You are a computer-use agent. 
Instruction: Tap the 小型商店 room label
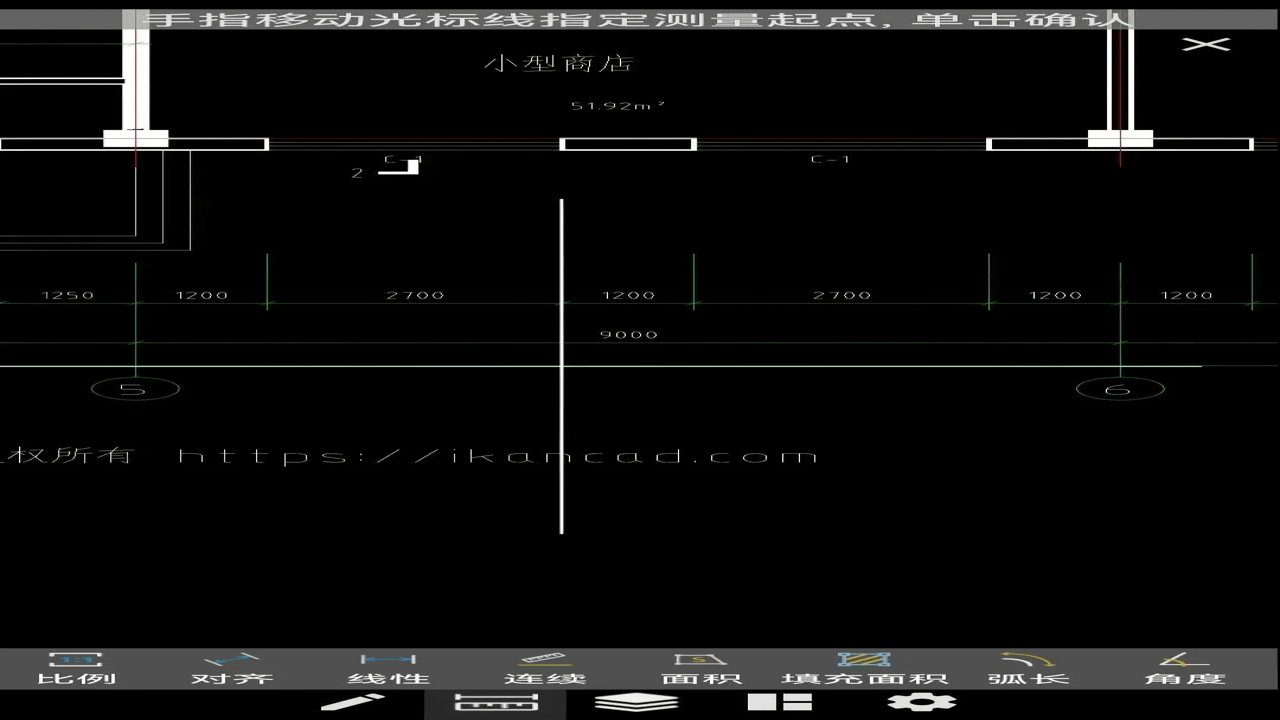tap(559, 63)
